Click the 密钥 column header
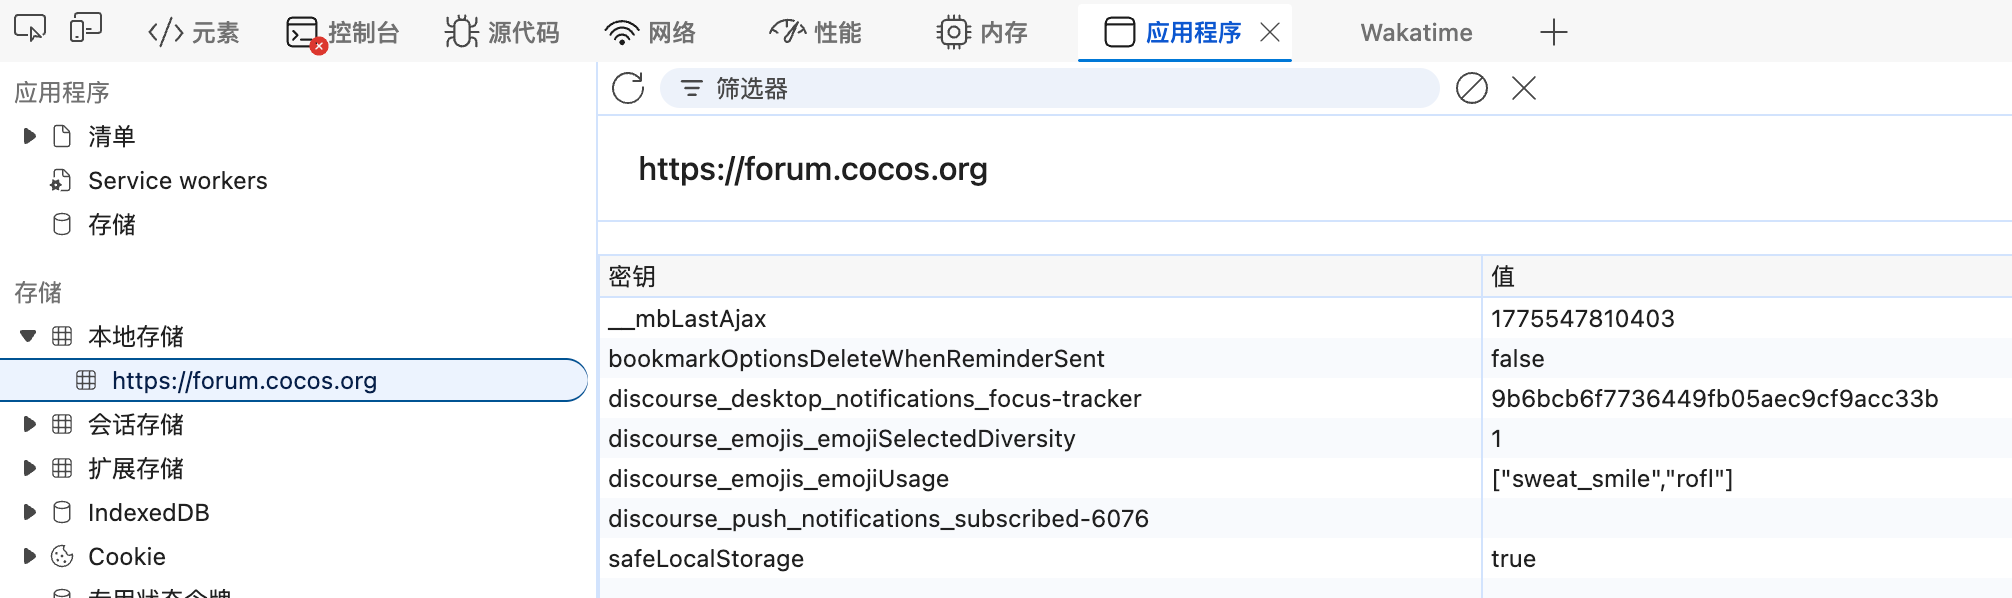Screen dimensions: 2012x598 pos(632,277)
